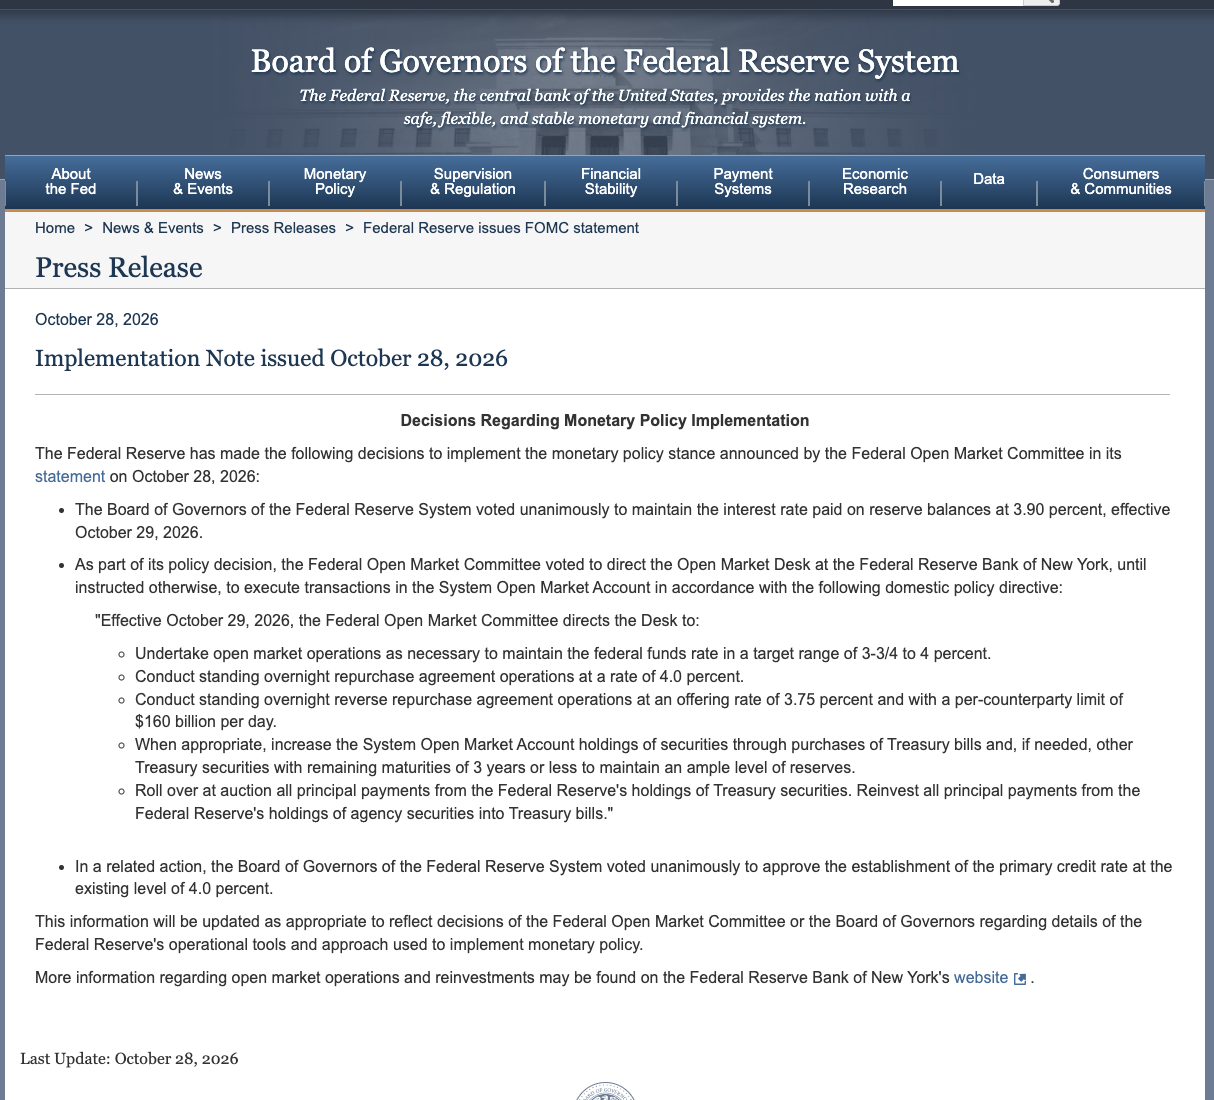
Task: Go to Home in the breadcrumb
Action: pos(55,228)
